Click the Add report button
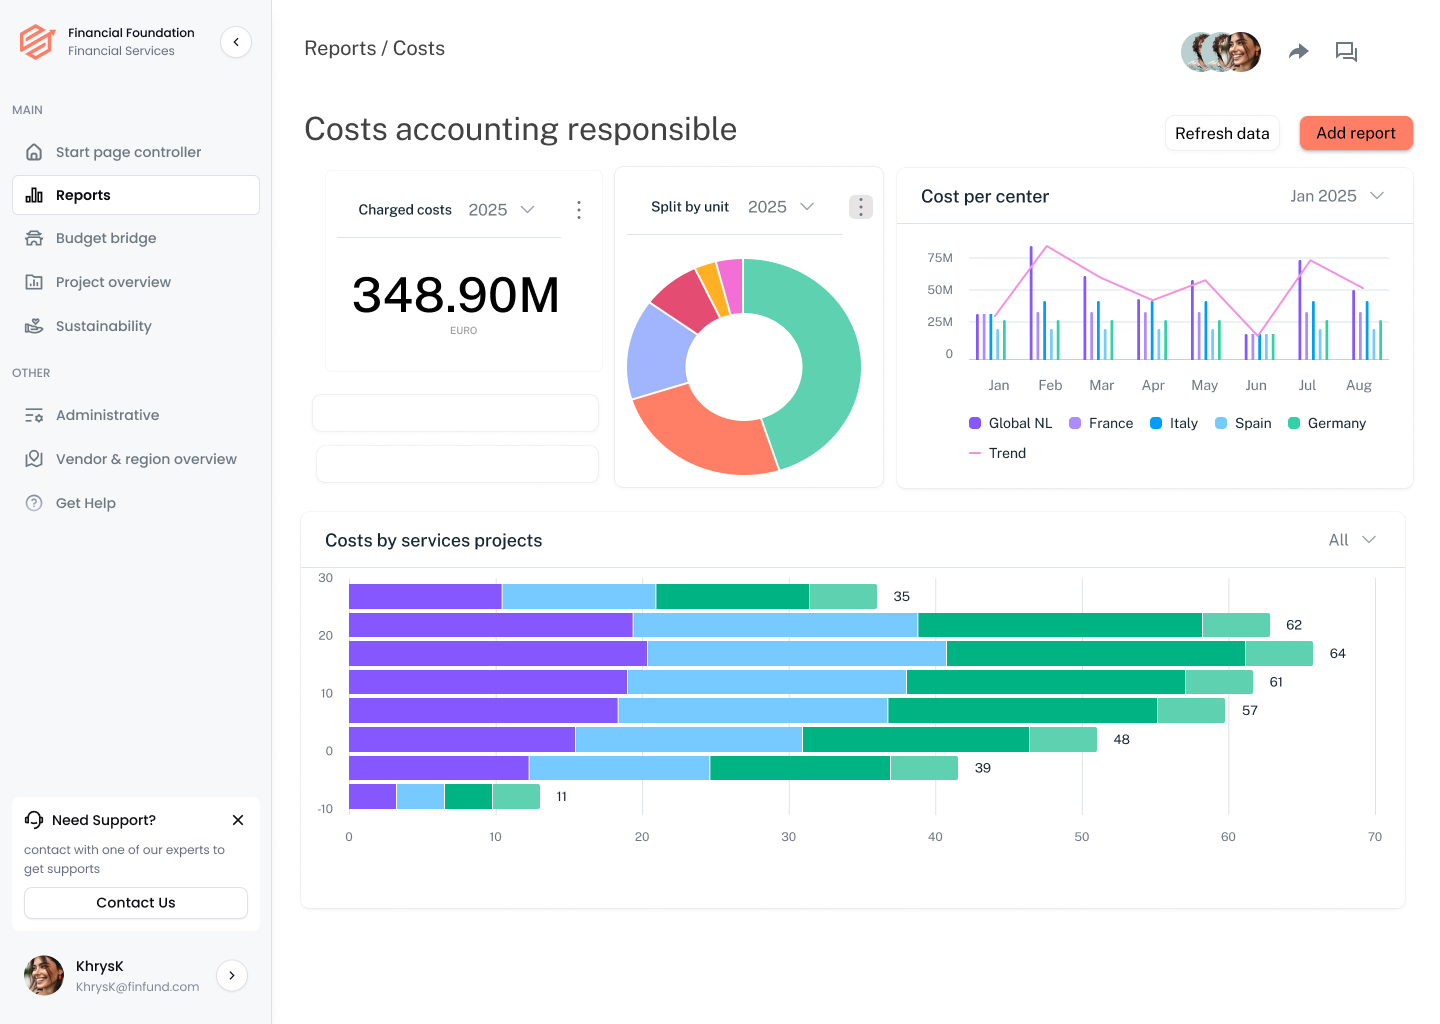1440x1024 pixels. (x=1356, y=133)
